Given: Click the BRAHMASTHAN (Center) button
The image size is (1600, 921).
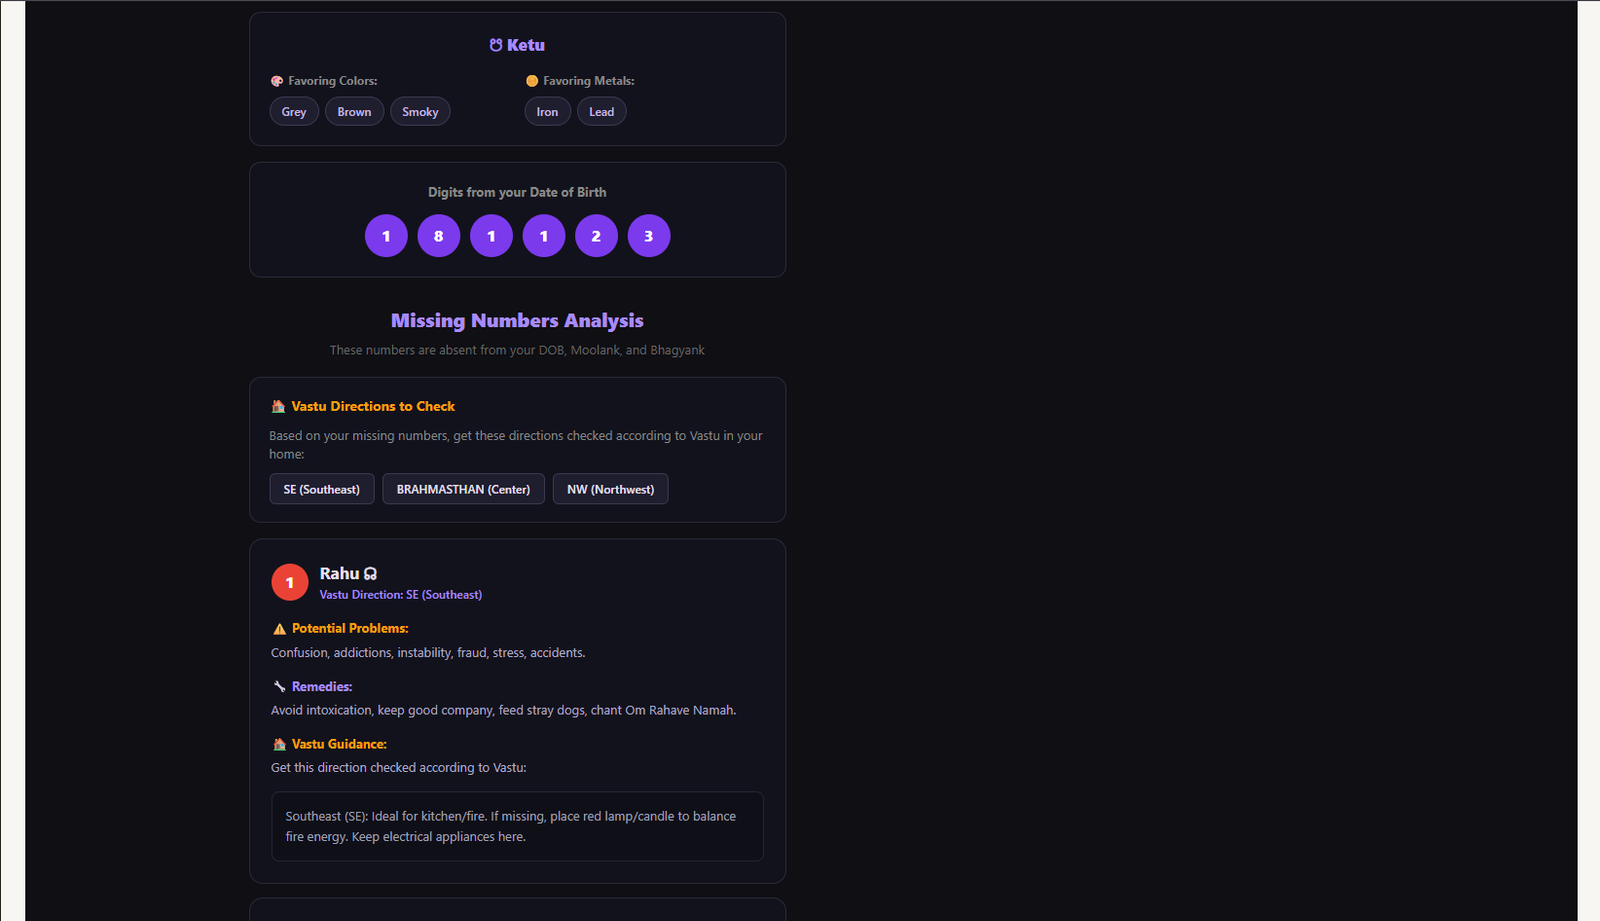Looking at the screenshot, I should 463,489.
